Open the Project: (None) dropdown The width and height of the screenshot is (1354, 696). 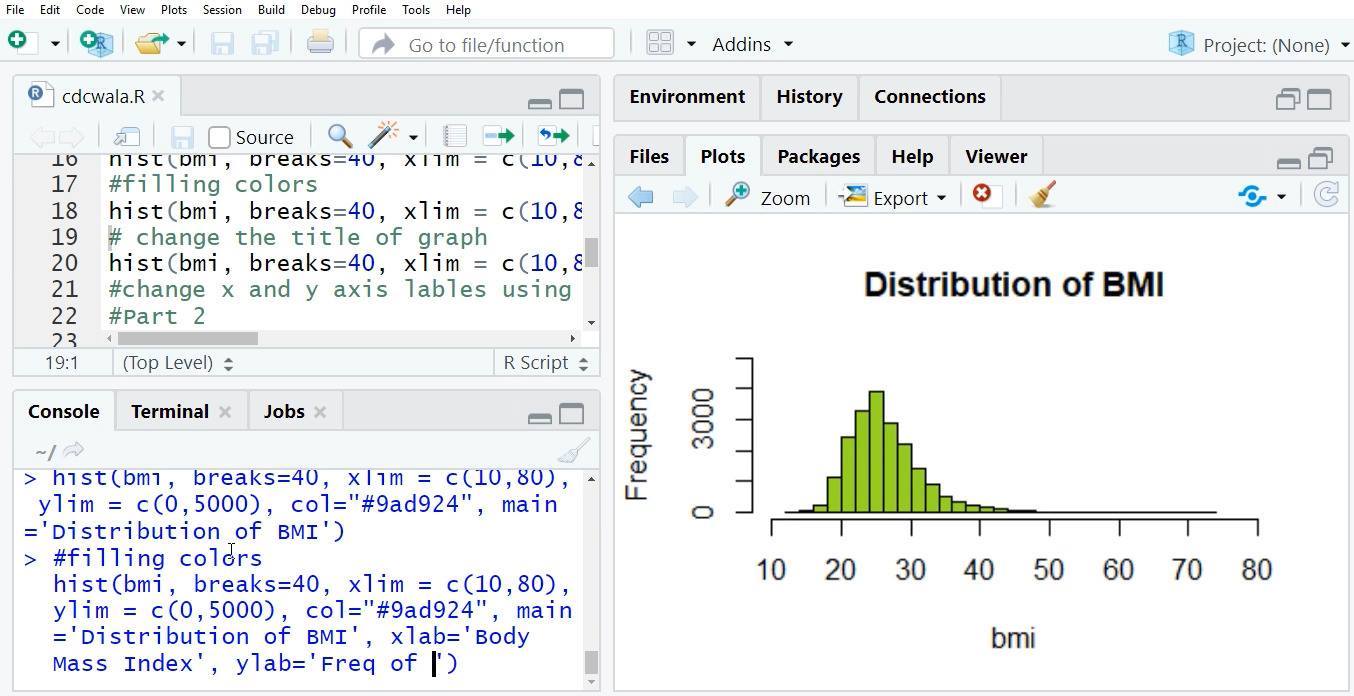point(1259,44)
